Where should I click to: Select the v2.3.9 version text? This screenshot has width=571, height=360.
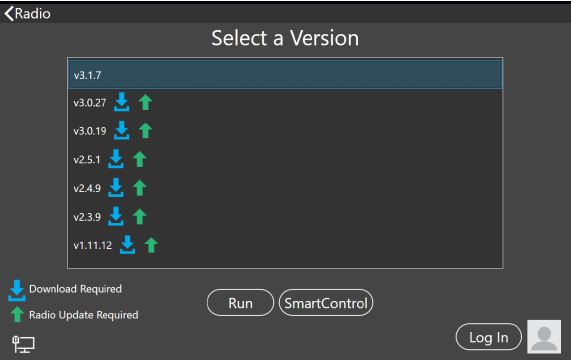pos(87,217)
